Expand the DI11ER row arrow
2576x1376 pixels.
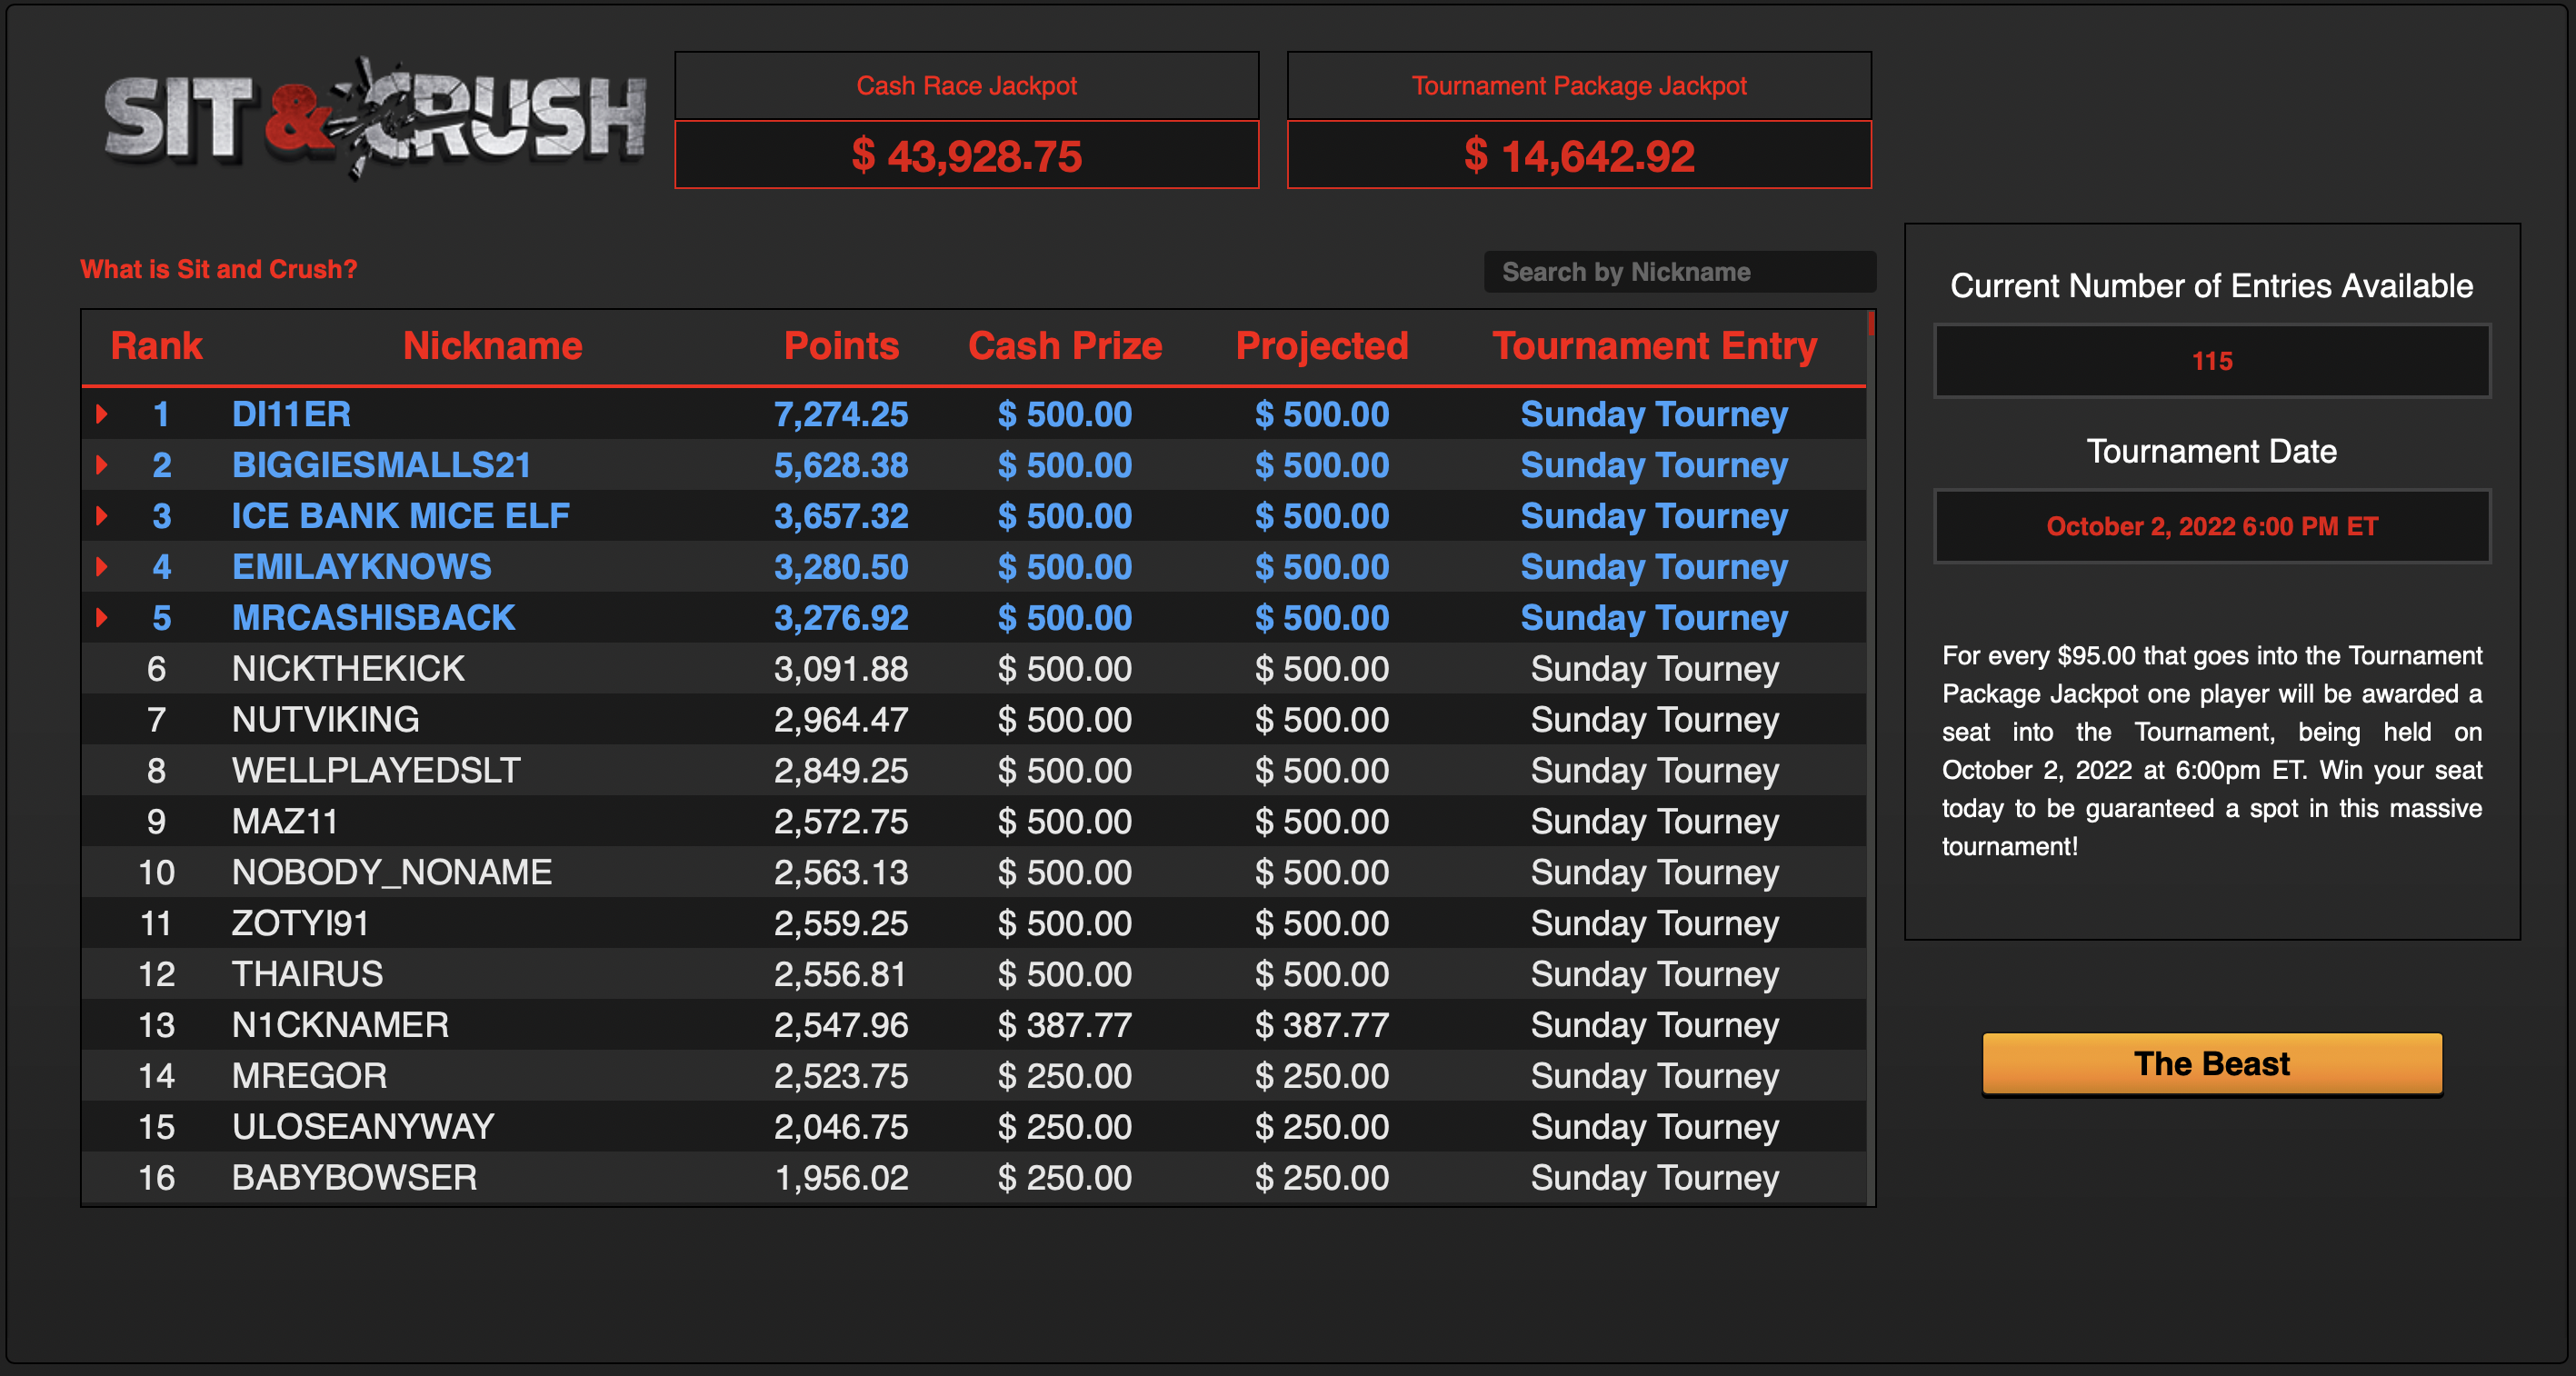coord(101,414)
